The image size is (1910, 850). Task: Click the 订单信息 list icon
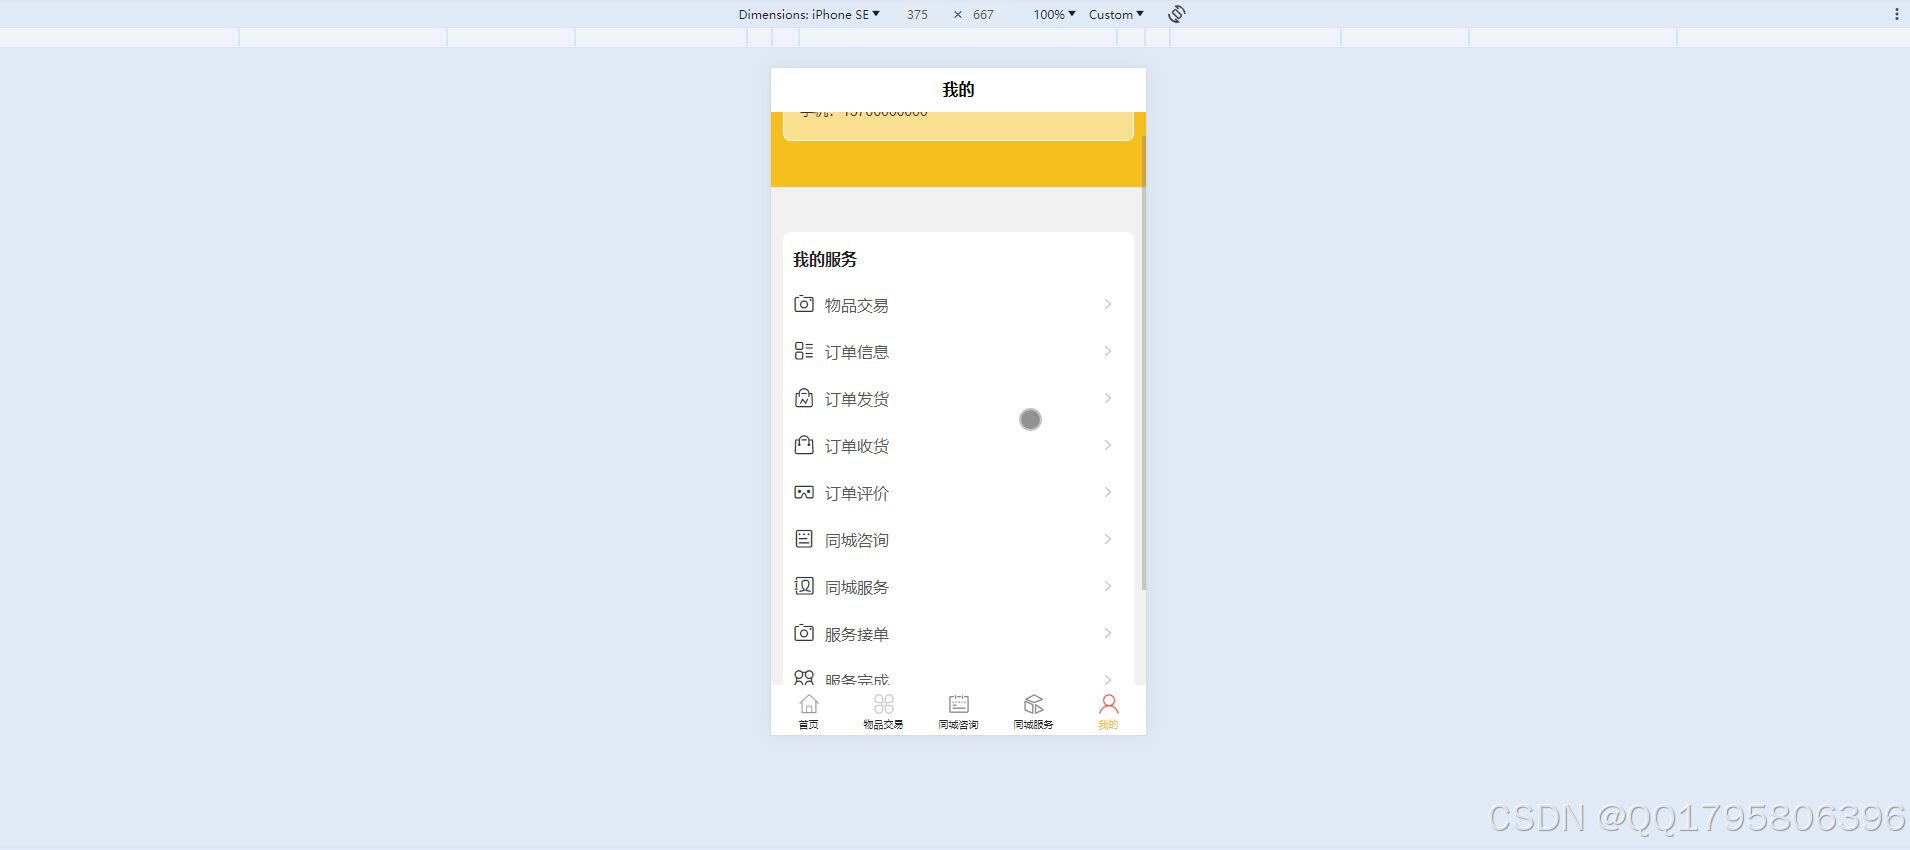point(804,351)
